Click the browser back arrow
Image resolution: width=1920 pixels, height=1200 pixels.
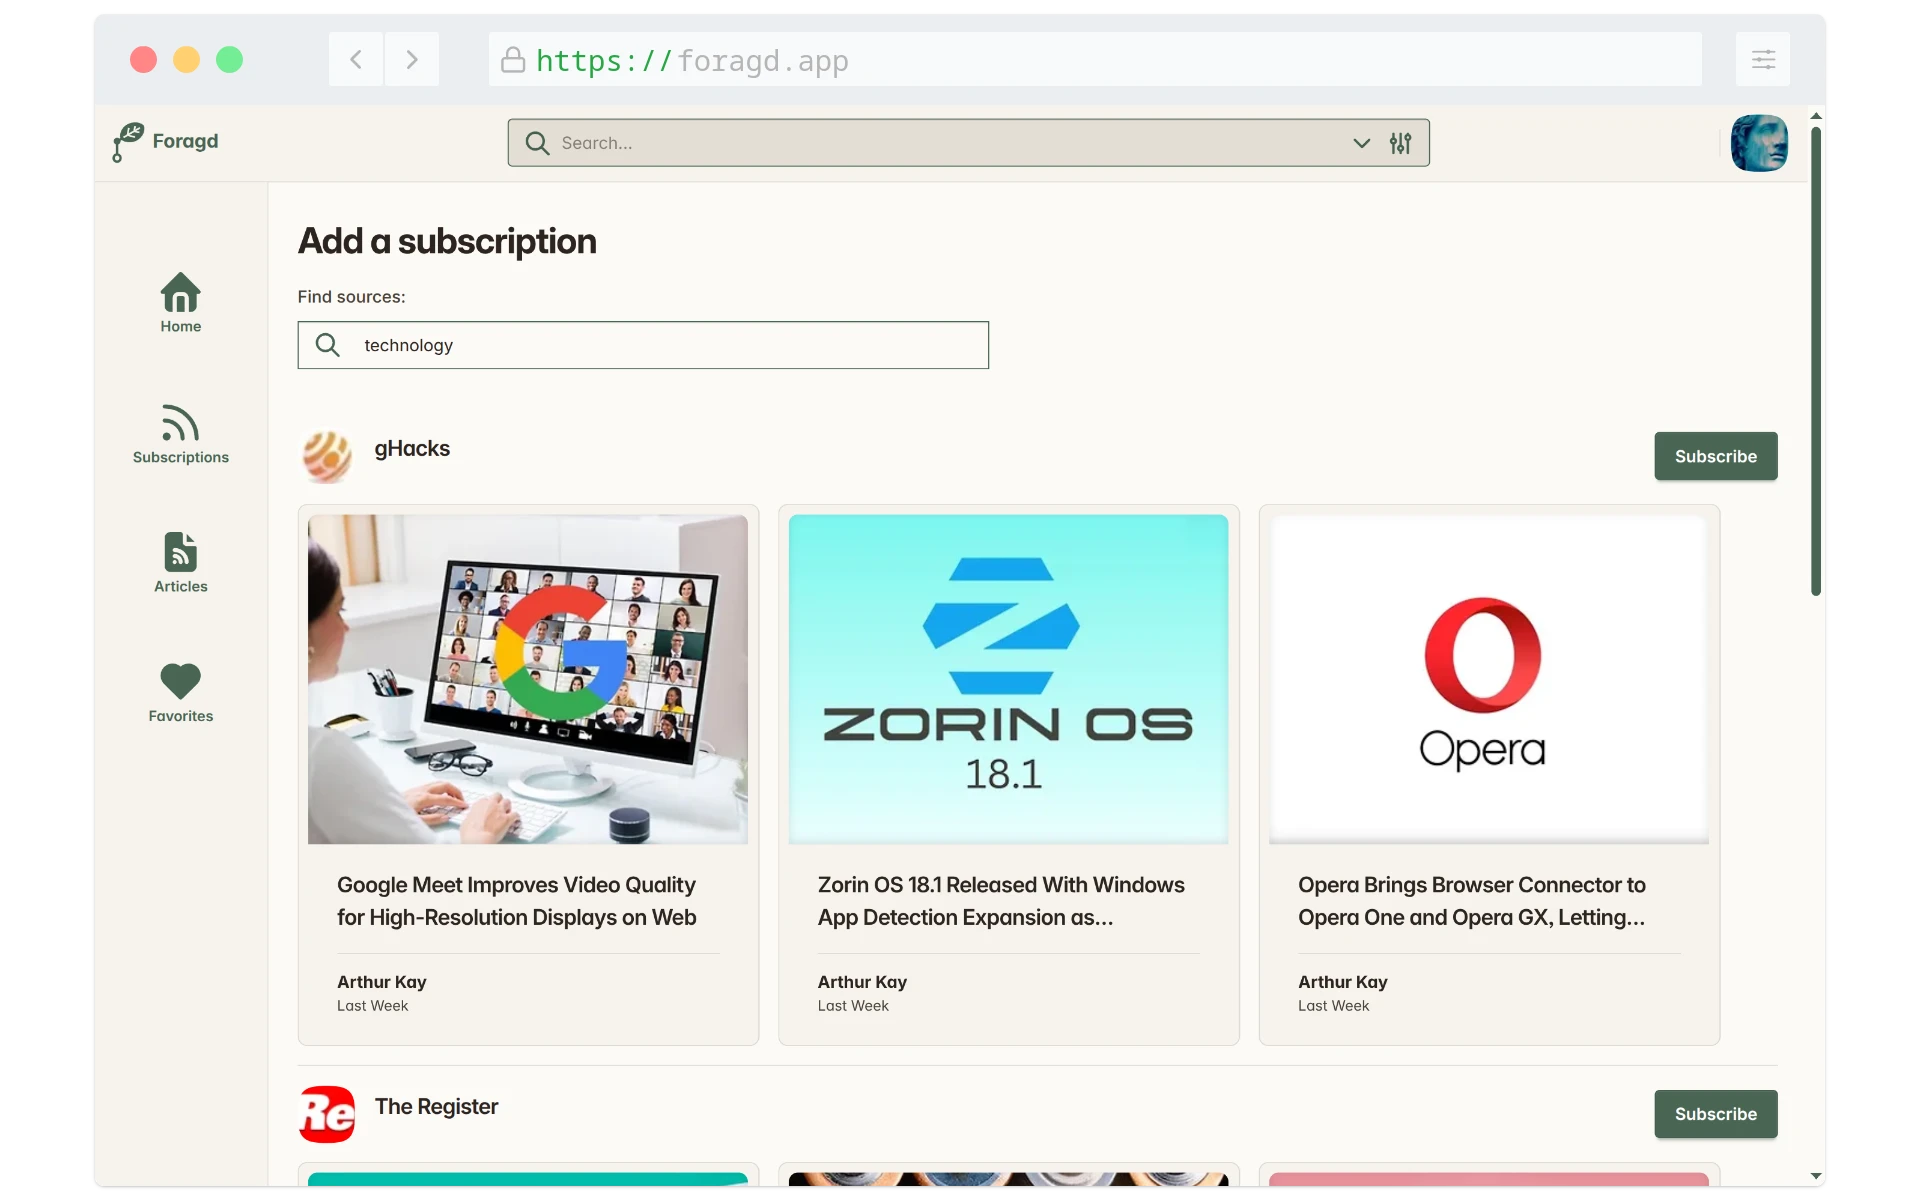click(x=356, y=59)
